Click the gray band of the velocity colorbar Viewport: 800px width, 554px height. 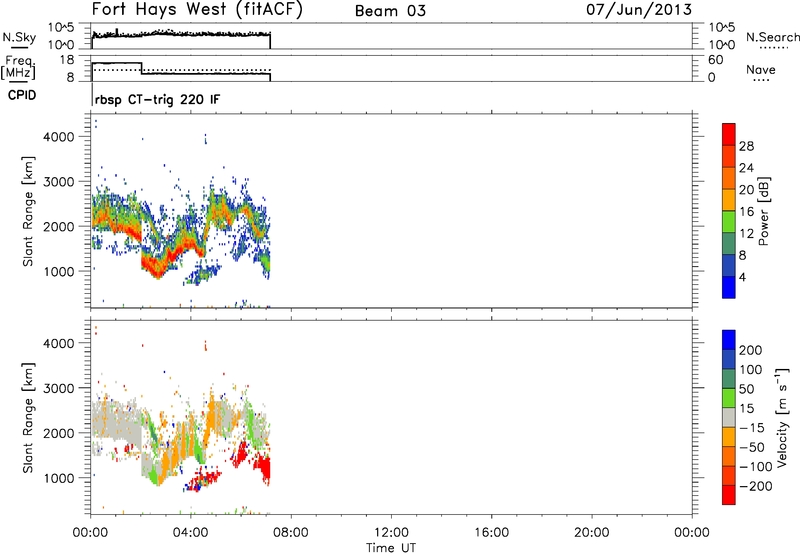pyautogui.click(x=729, y=417)
